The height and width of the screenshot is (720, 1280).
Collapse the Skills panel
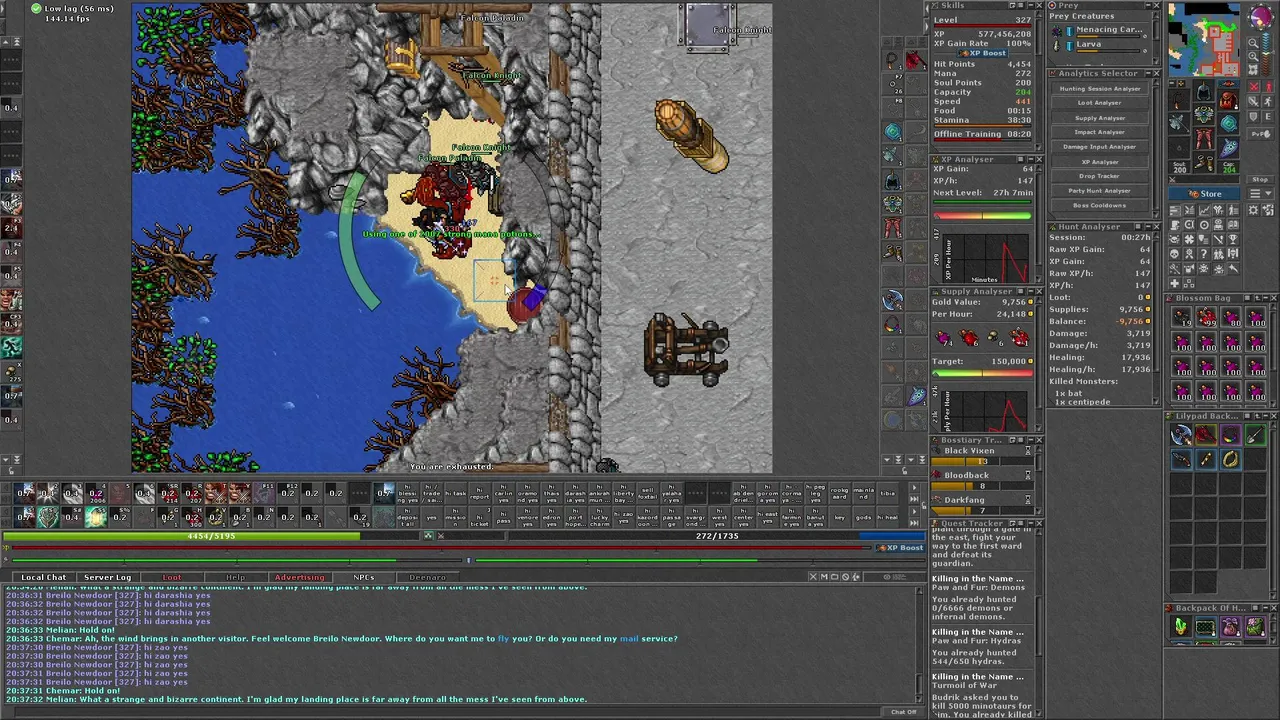point(1030,5)
